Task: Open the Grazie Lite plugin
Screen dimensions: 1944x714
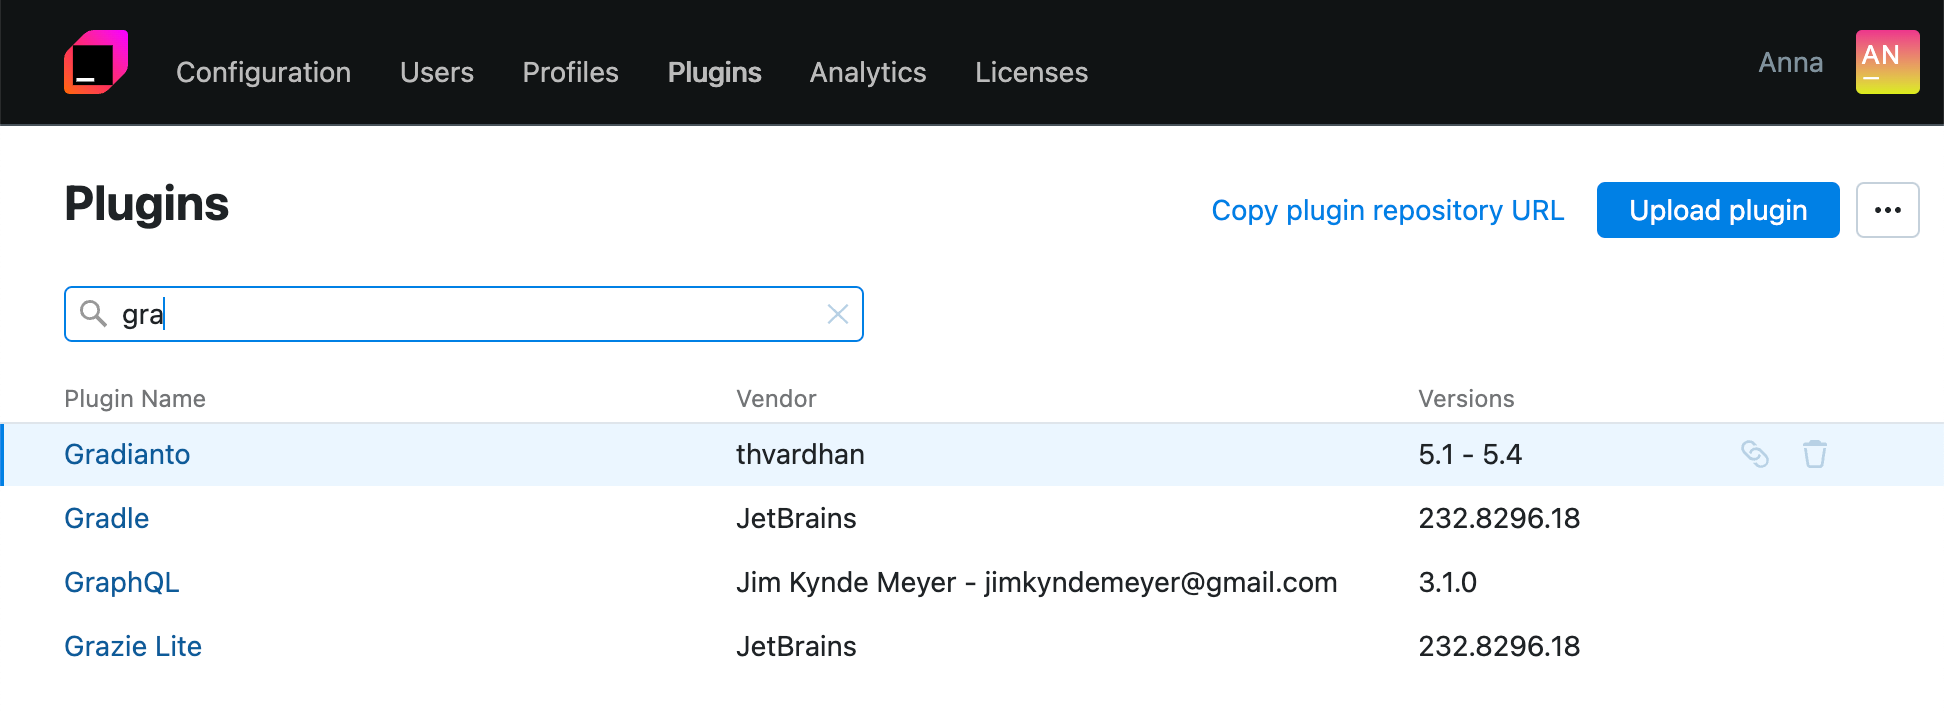Action: point(133,646)
